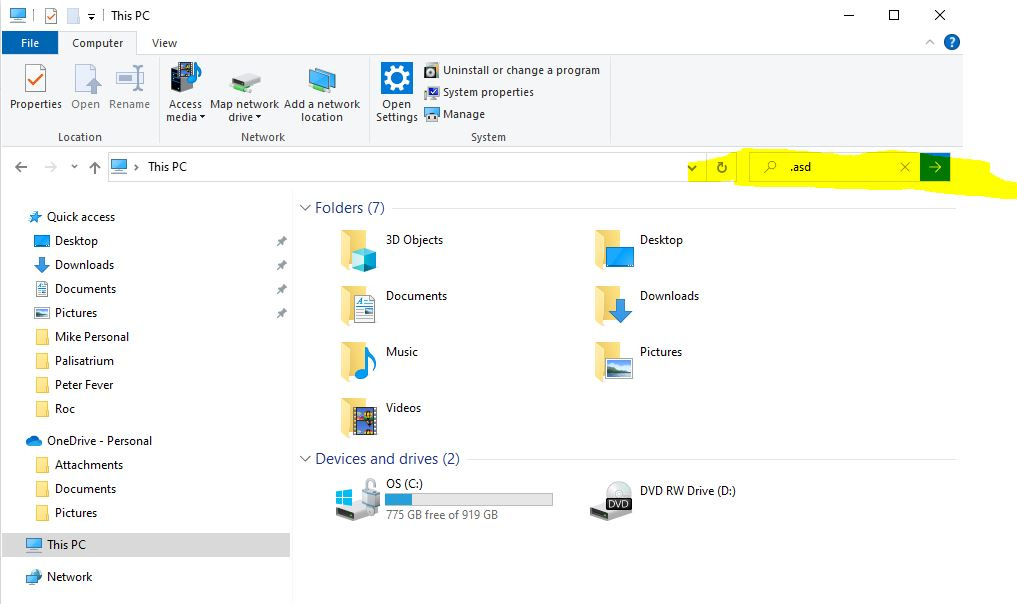Select the Videos folder
Viewport: 1017px width, 604px height.
(381, 417)
